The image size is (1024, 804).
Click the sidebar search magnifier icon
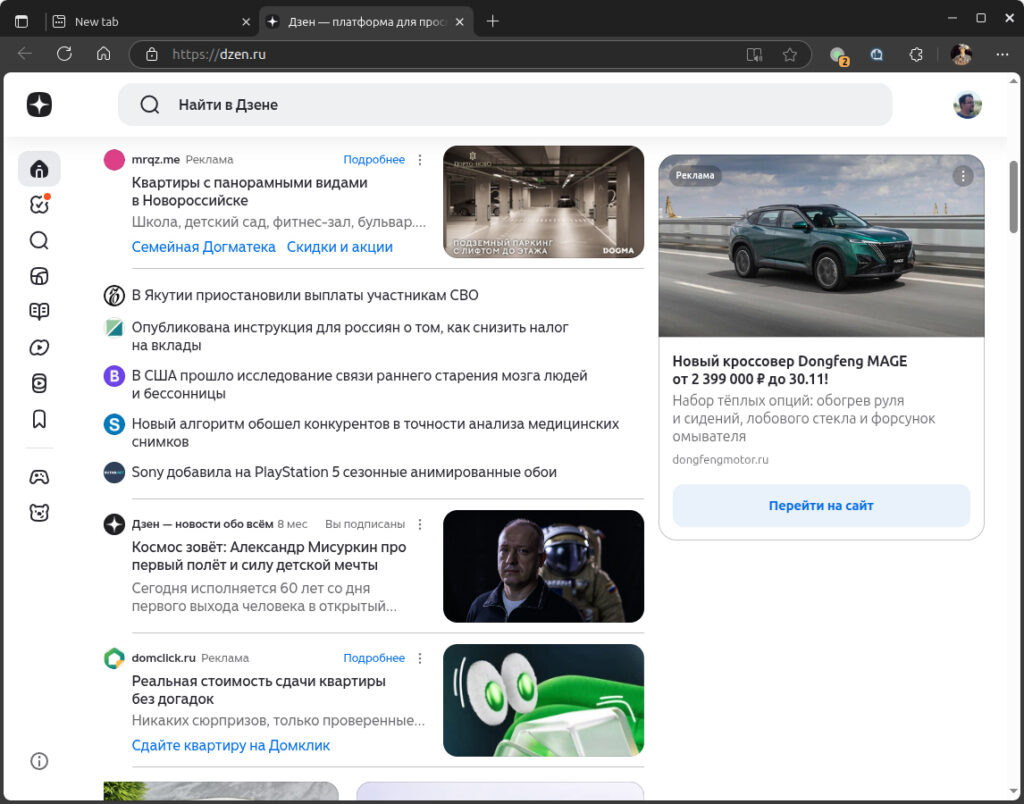39,240
